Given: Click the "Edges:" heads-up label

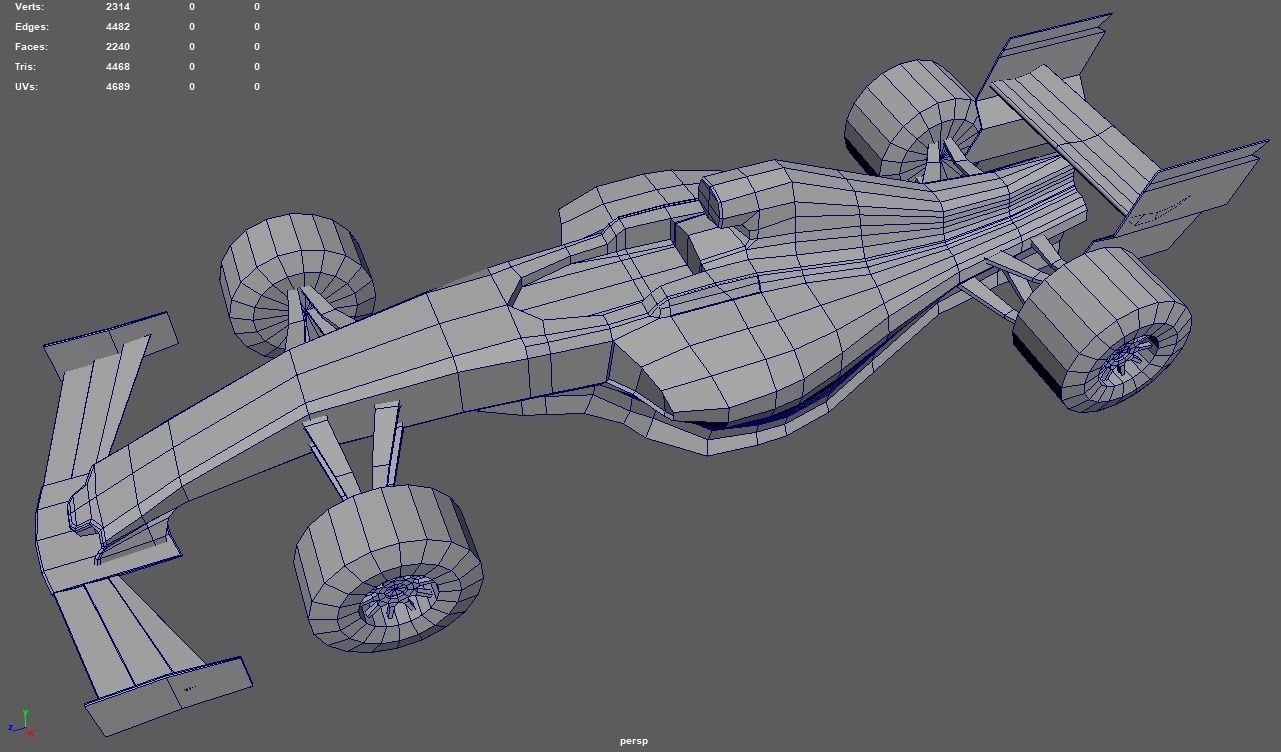Looking at the screenshot, I should (32, 27).
